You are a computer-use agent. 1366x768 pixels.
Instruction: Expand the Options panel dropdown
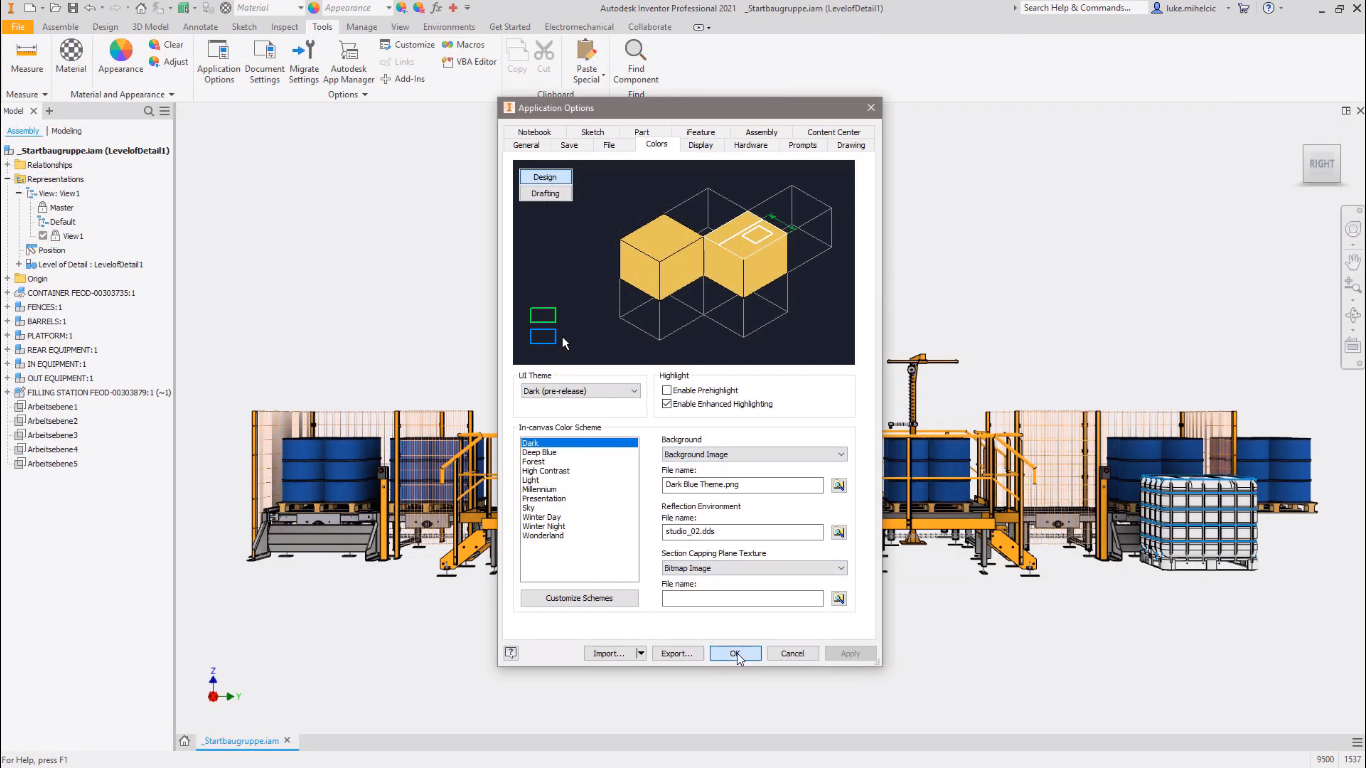348,94
